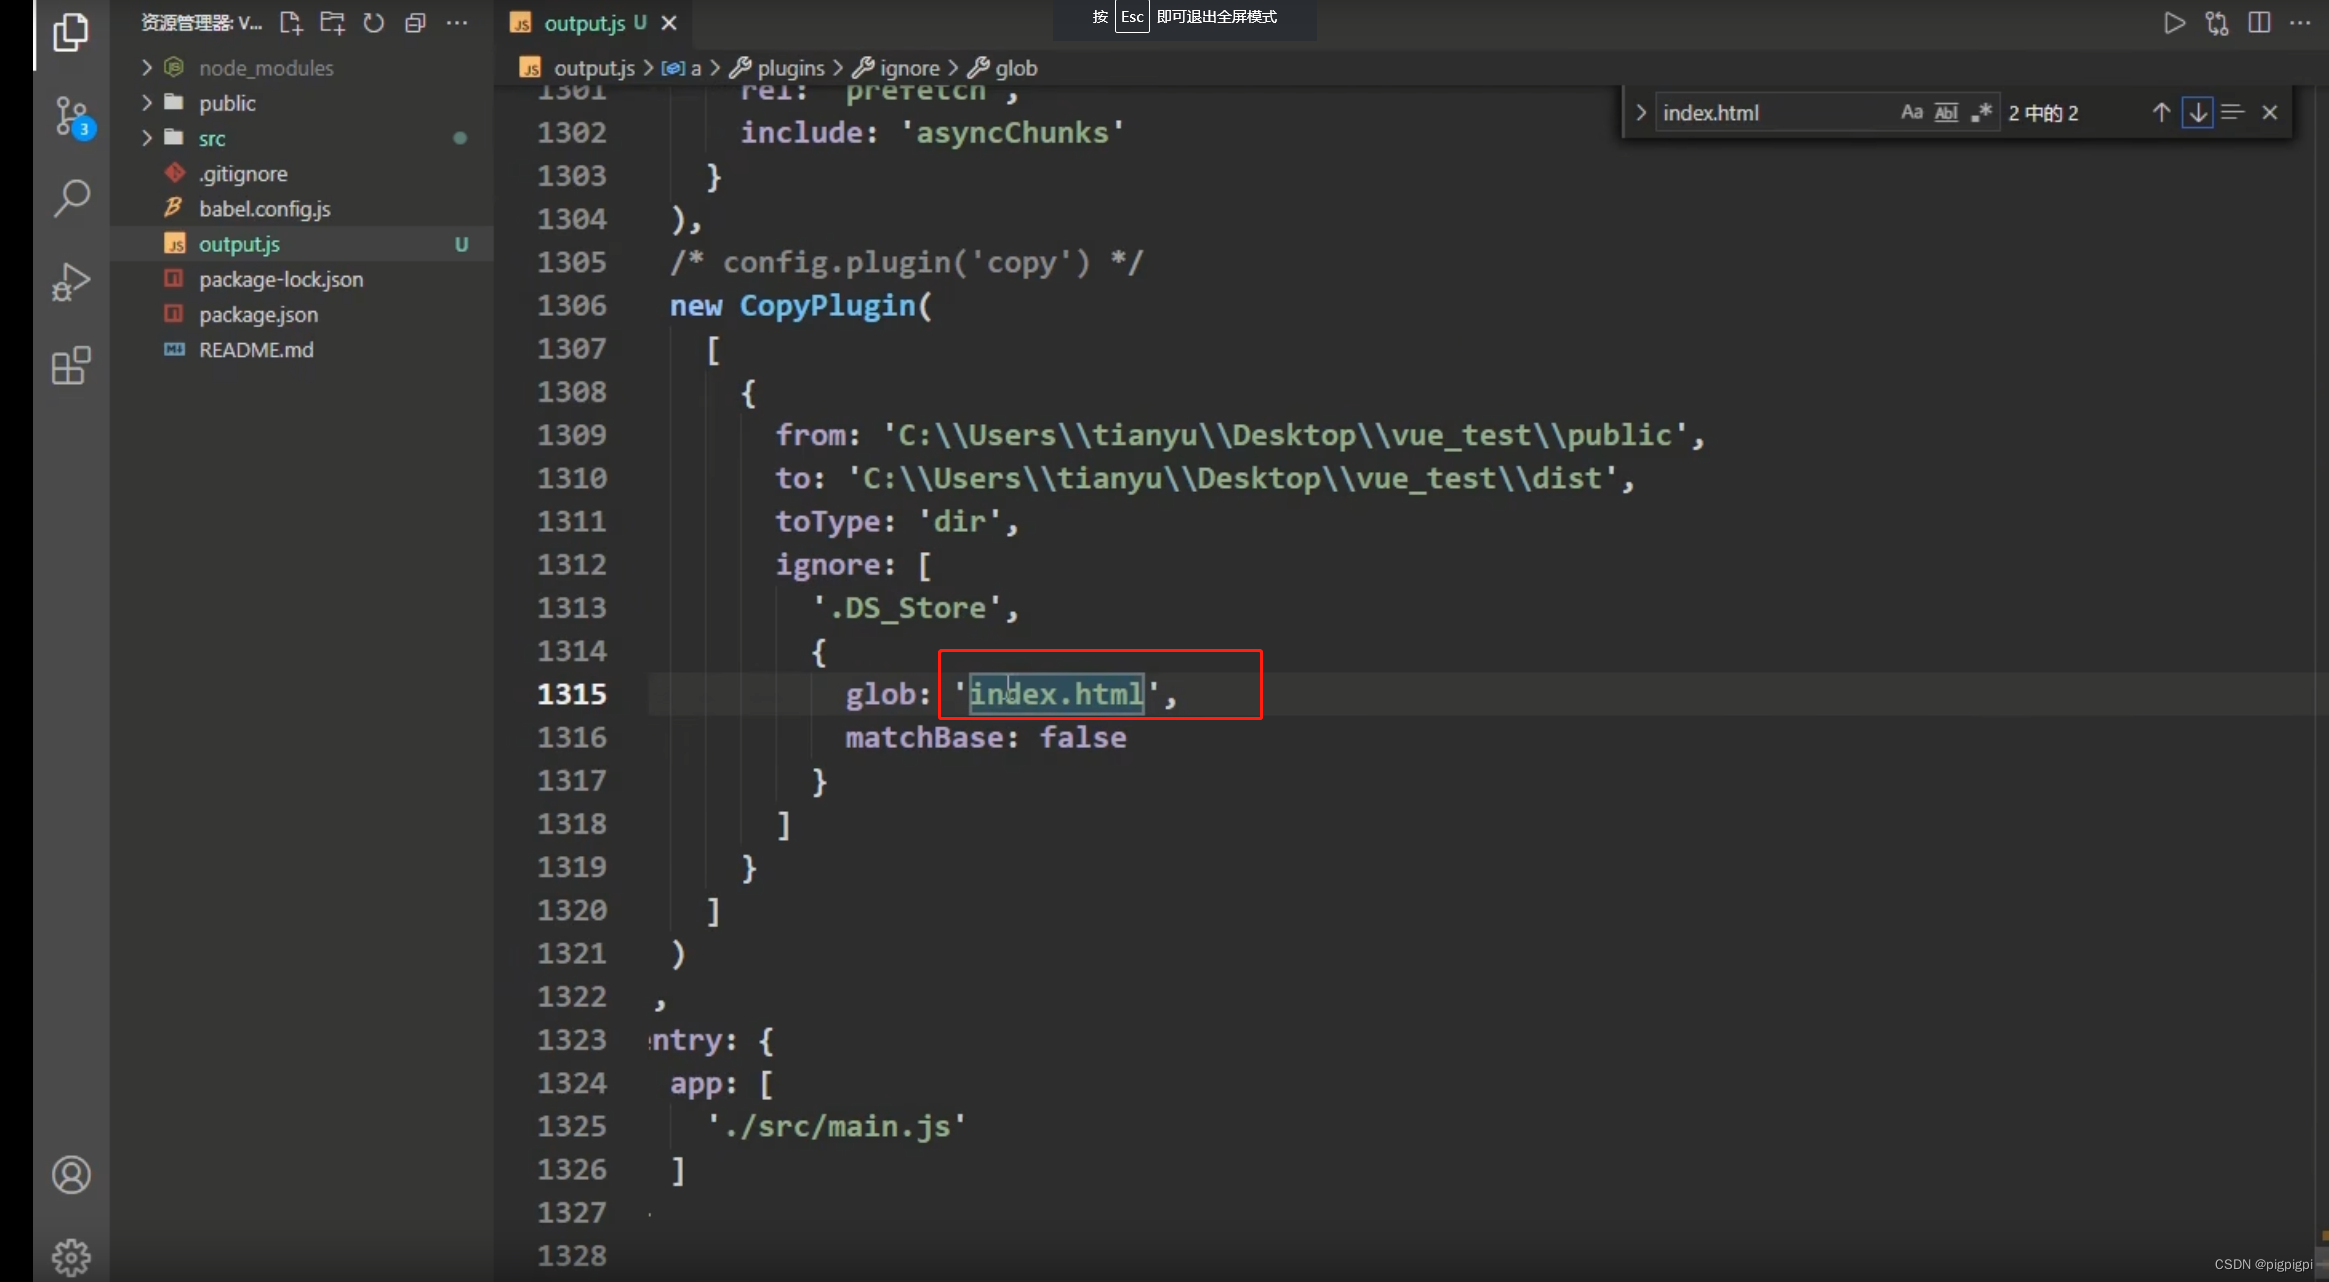
Task: Open the Explorer view in activity bar
Action: click(70, 33)
